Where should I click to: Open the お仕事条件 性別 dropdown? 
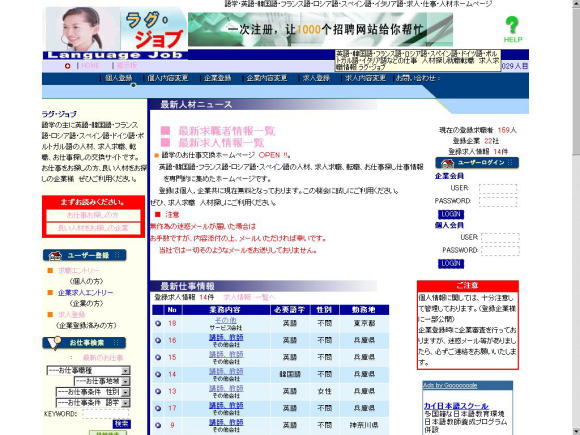(x=93, y=392)
